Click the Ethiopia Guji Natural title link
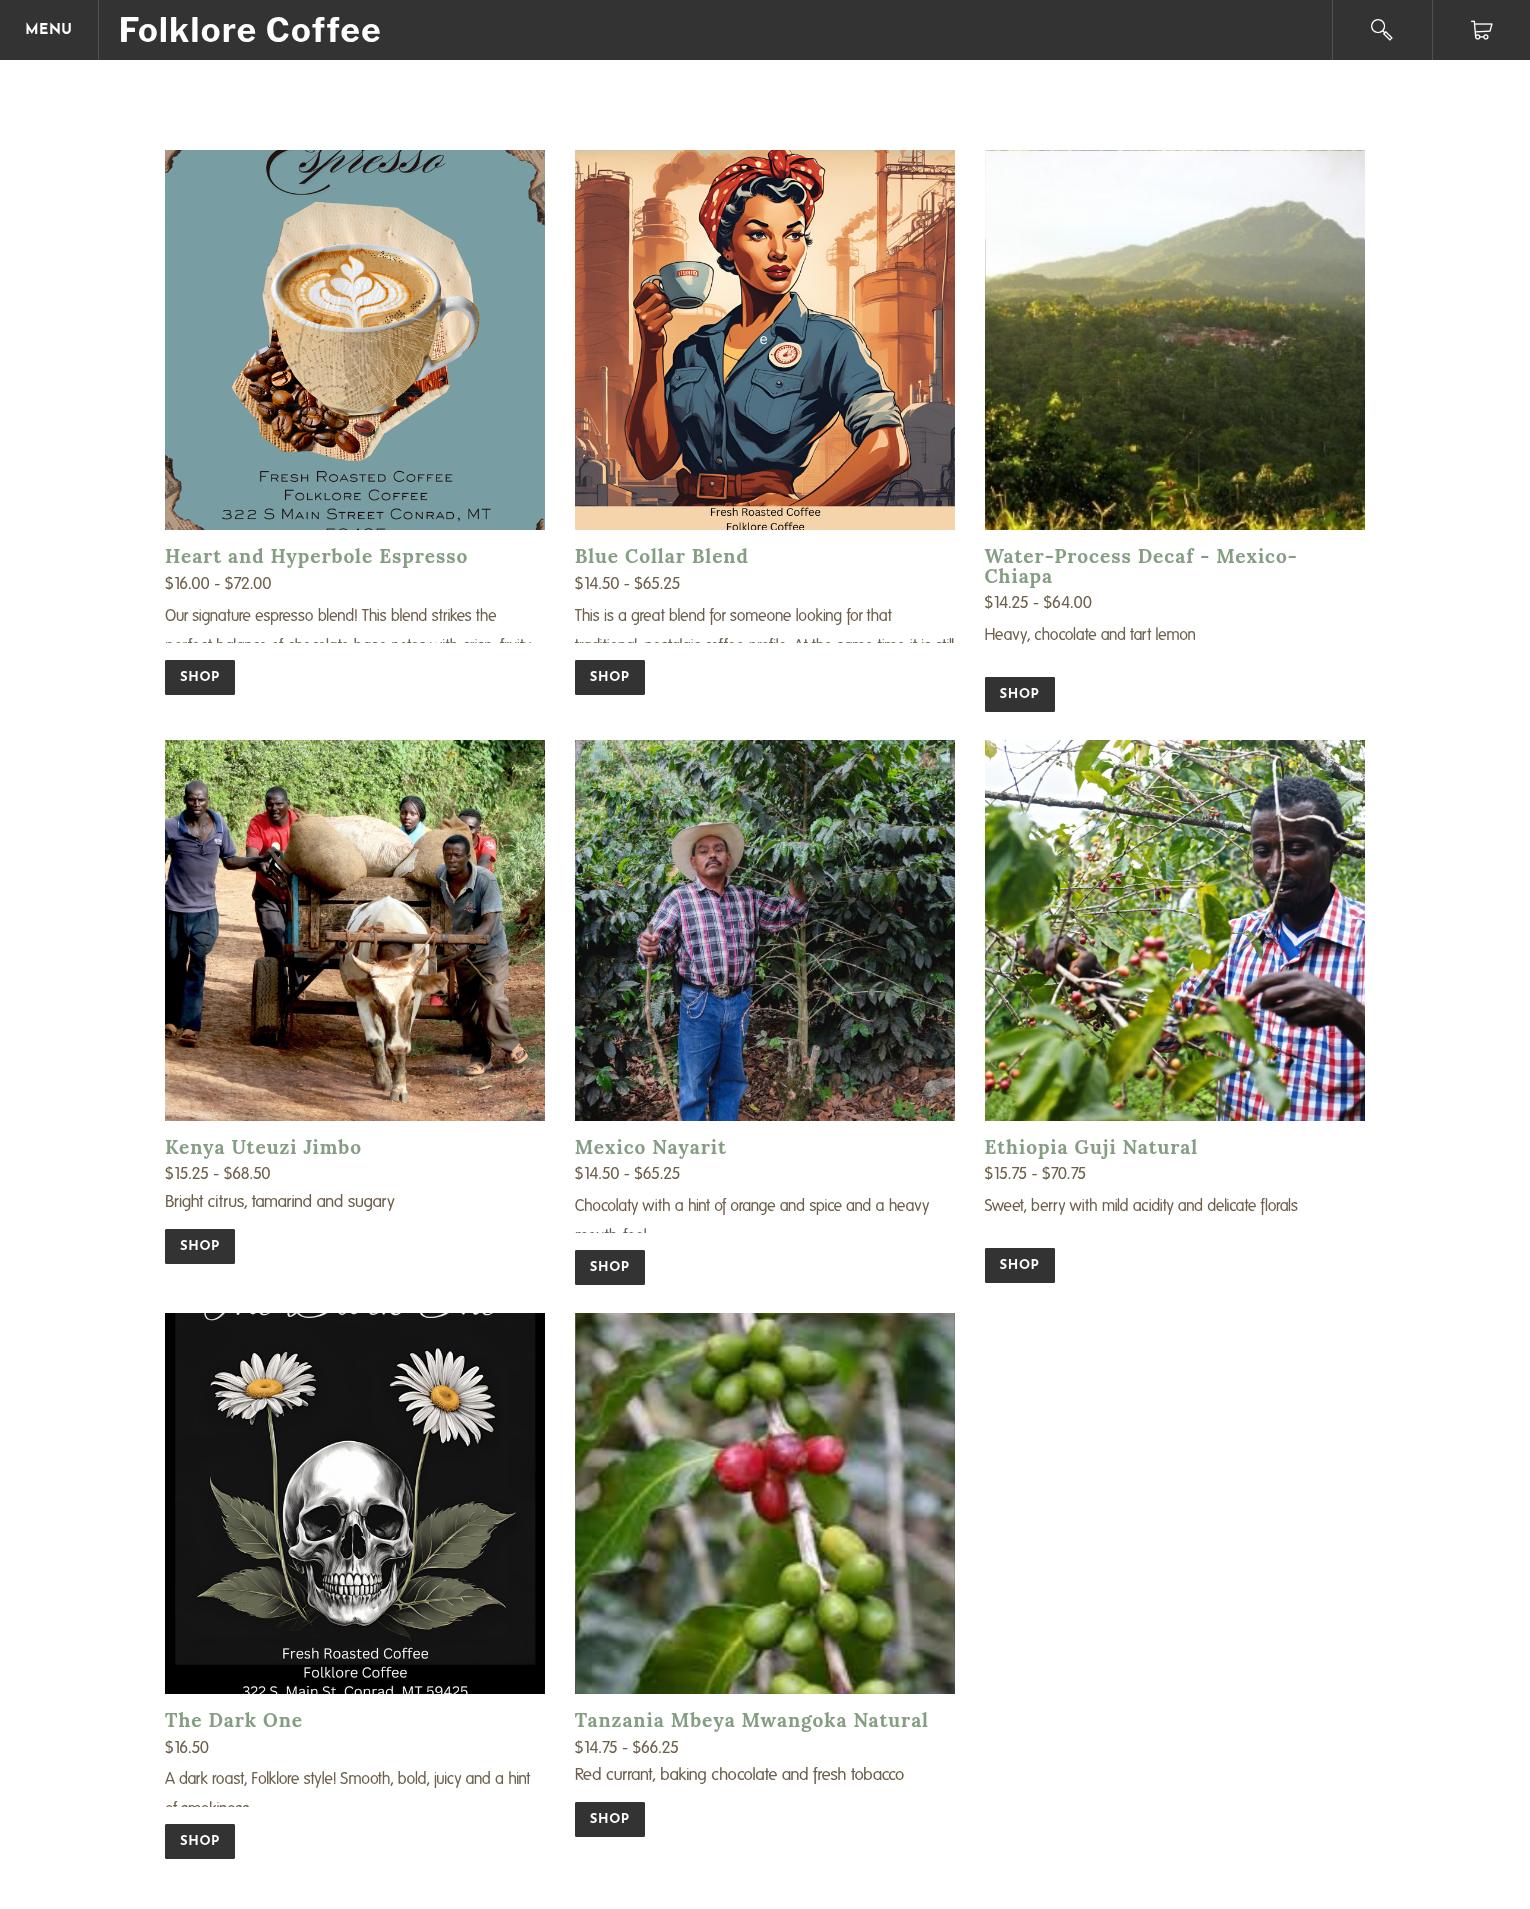 click(1091, 1147)
